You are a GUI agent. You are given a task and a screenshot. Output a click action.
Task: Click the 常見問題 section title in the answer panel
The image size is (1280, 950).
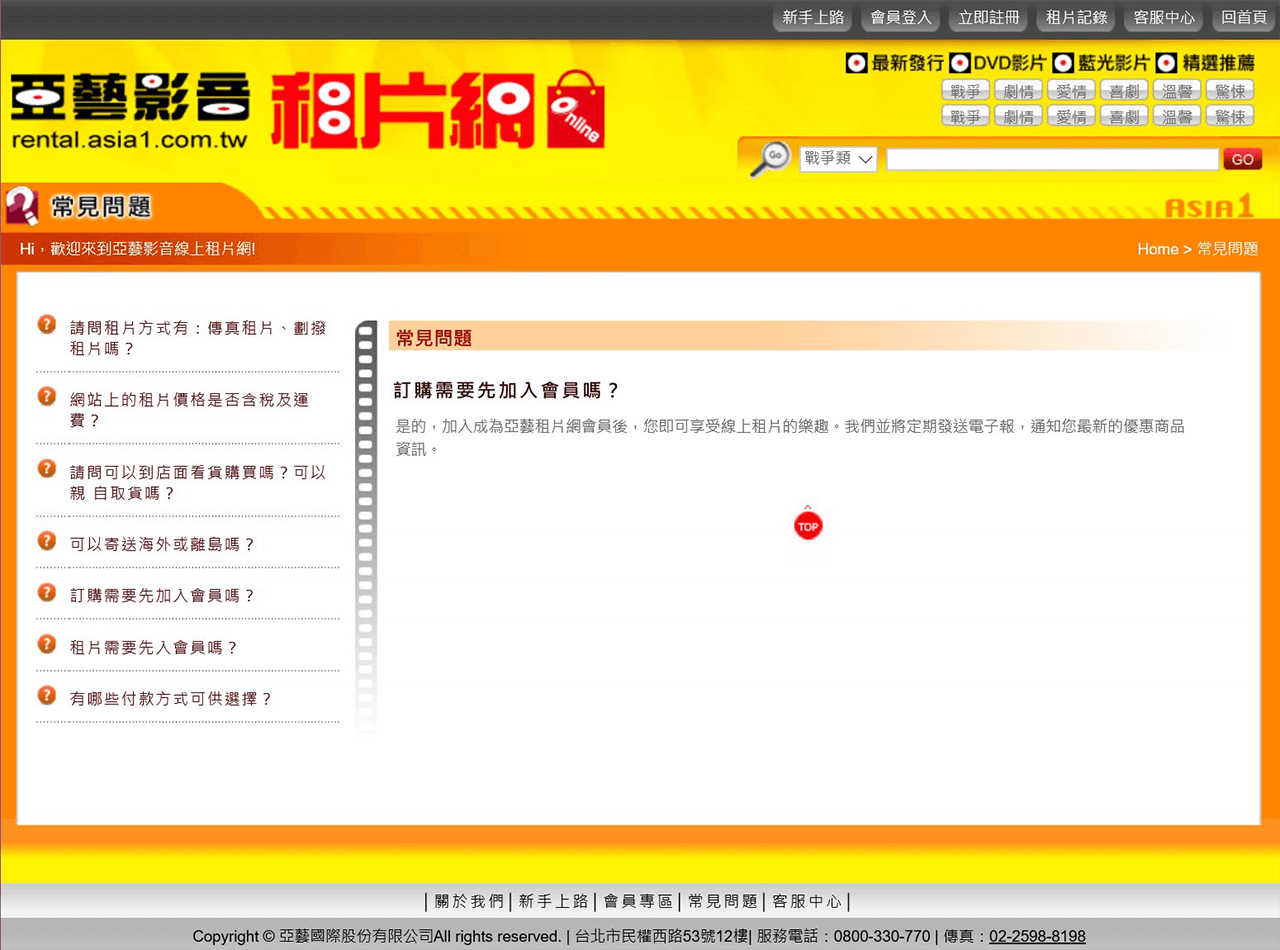(x=434, y=338)
